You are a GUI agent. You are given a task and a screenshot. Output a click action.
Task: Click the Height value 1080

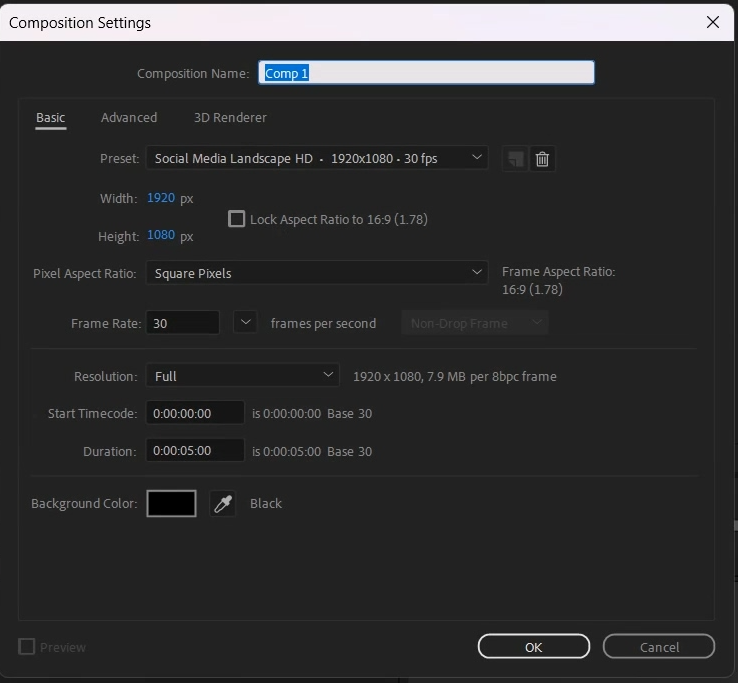(x=161, y=235)
